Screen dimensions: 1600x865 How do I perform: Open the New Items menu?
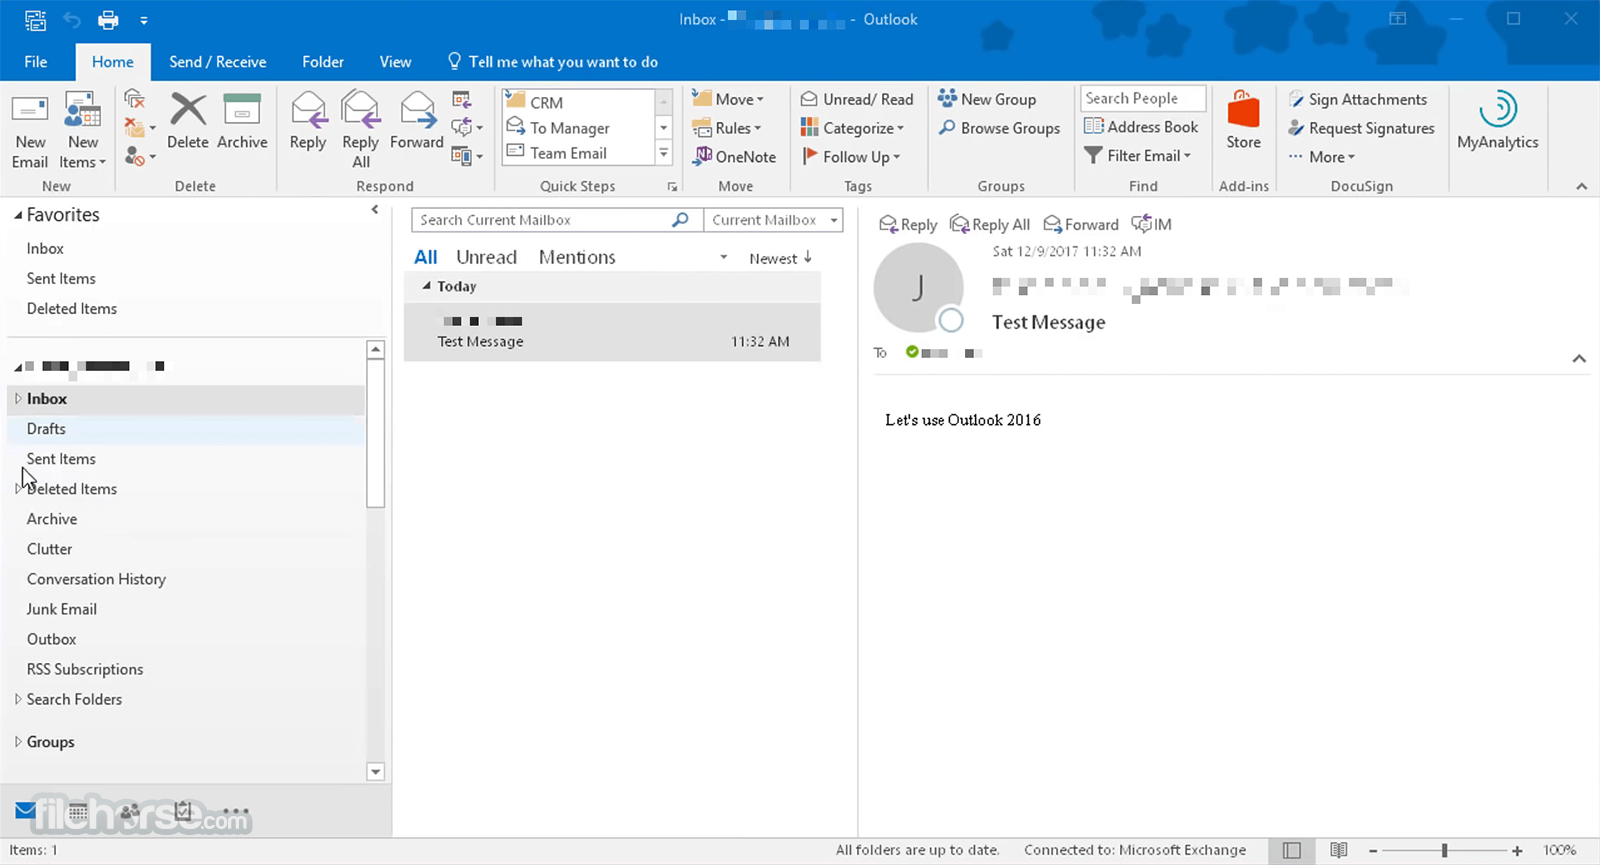click(x=82, y=131)
